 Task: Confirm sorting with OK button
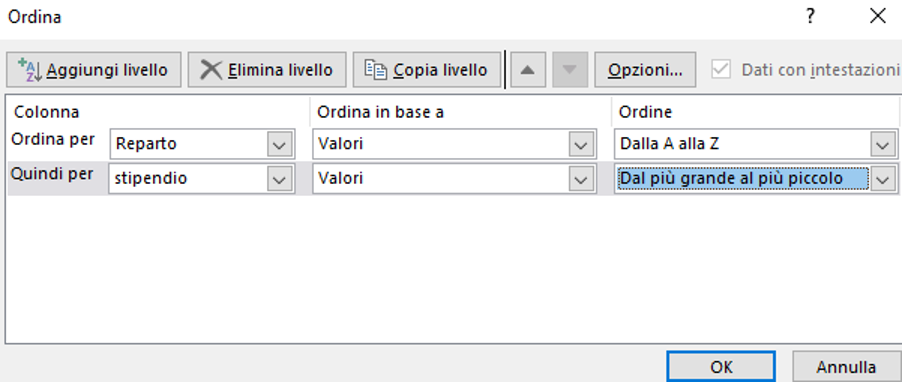click(x=721, y=367)
